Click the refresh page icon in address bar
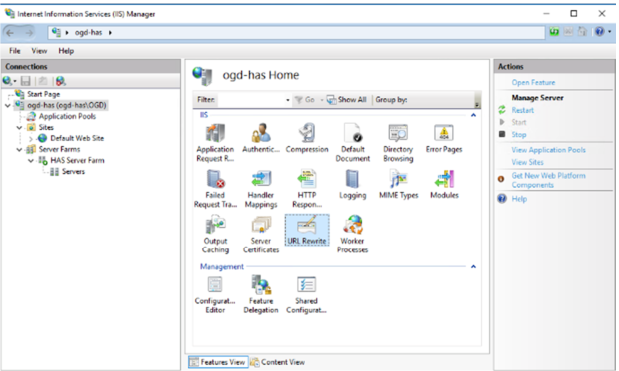 [x=554, y=32]
